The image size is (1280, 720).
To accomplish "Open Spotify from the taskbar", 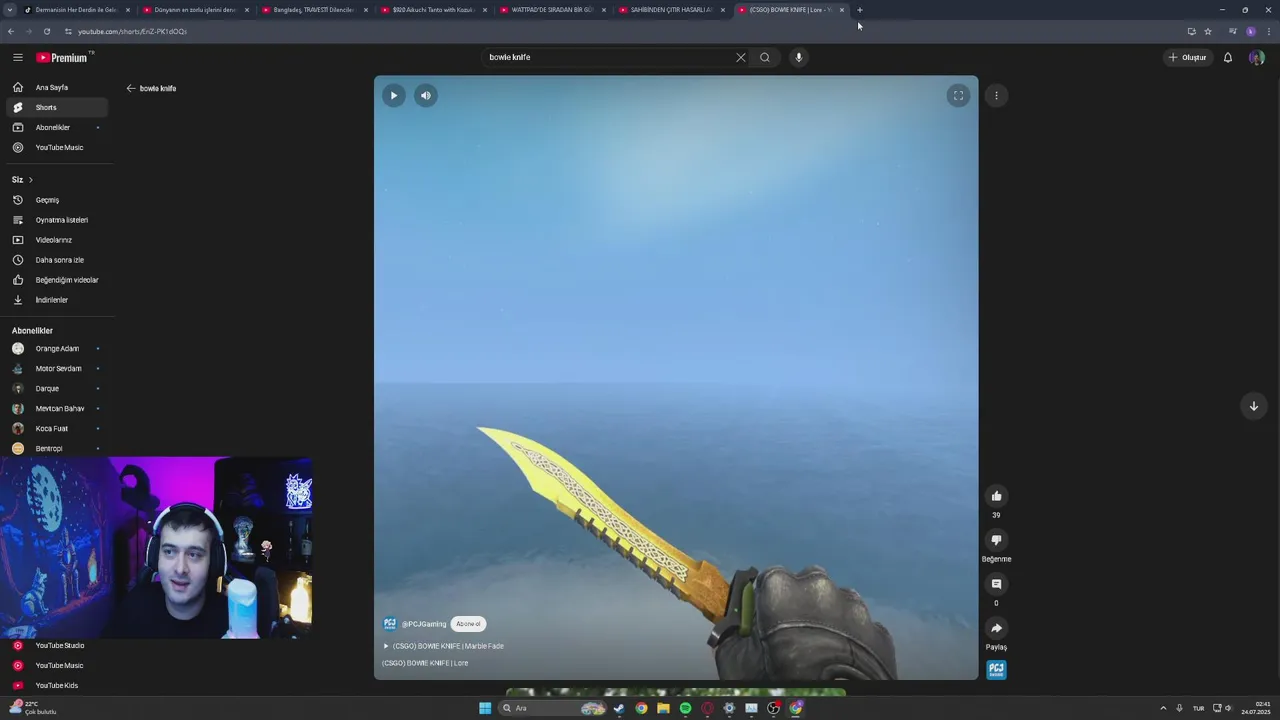I will coord(685,708).
